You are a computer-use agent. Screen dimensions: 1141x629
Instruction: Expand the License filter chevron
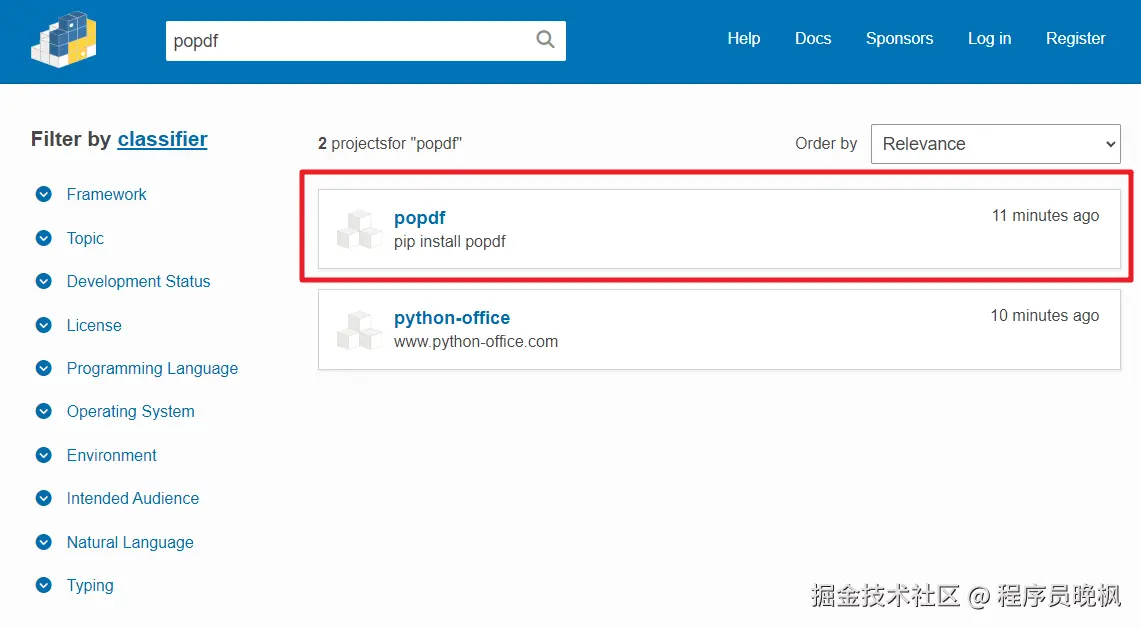[44, 325]
